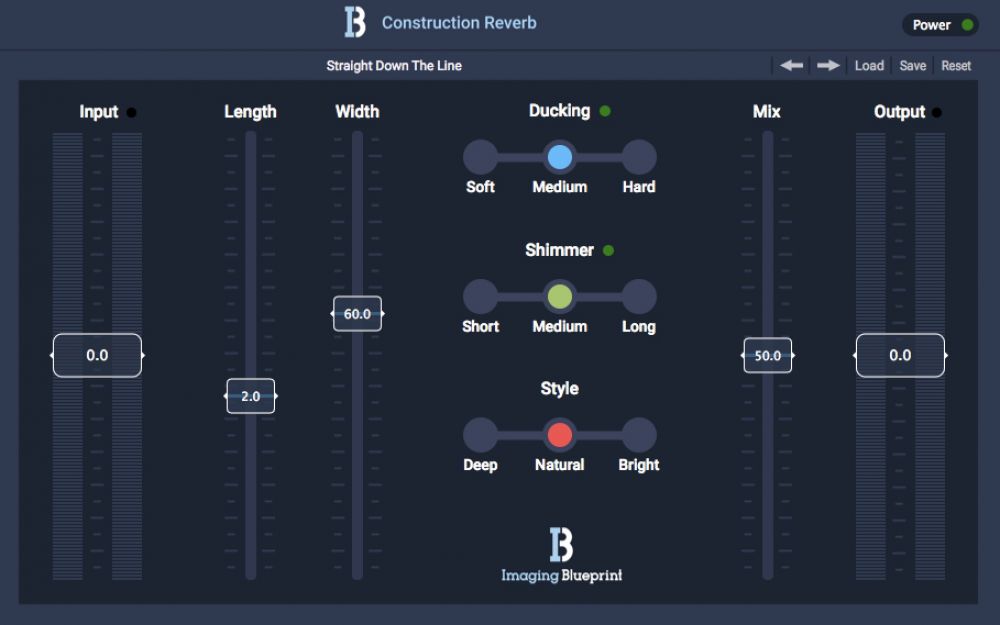Click the previous preset left arrow
1000x625 pixels.
coord(792,66)
